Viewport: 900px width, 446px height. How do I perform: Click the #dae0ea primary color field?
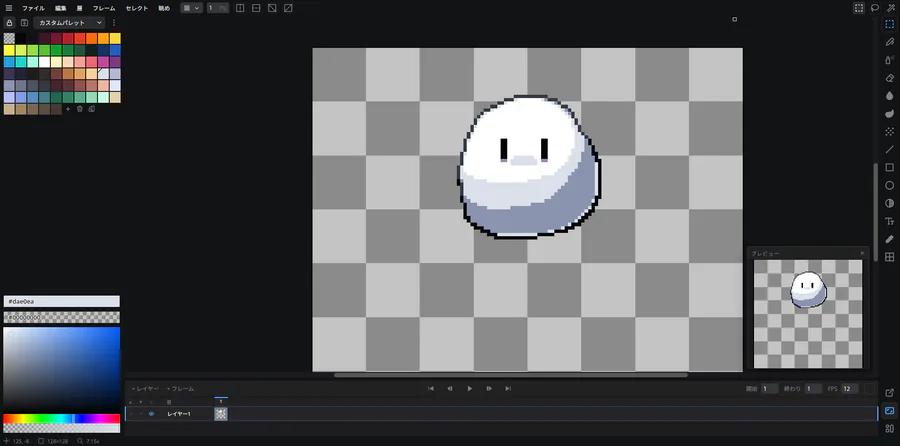click(61, 301)
